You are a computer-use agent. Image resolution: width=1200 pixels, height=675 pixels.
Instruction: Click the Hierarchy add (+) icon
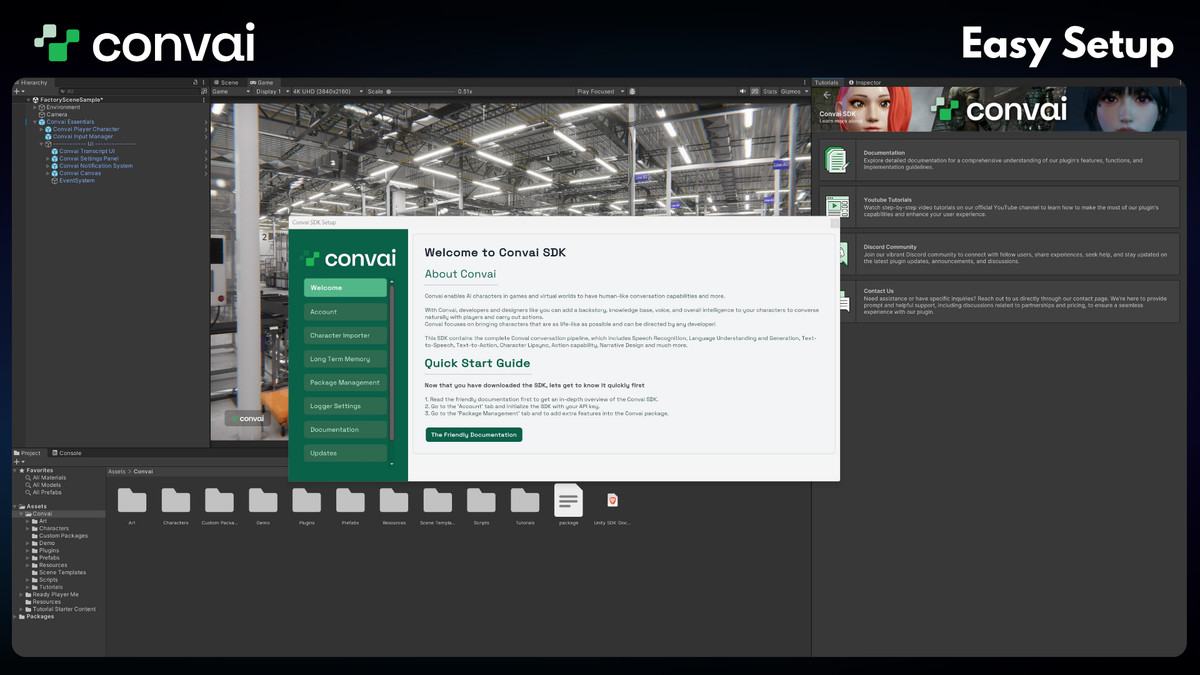17,91
